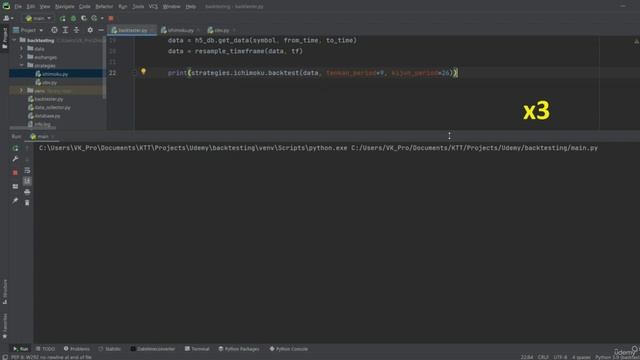Toggle Soft-Wrap in Run console

27,170
